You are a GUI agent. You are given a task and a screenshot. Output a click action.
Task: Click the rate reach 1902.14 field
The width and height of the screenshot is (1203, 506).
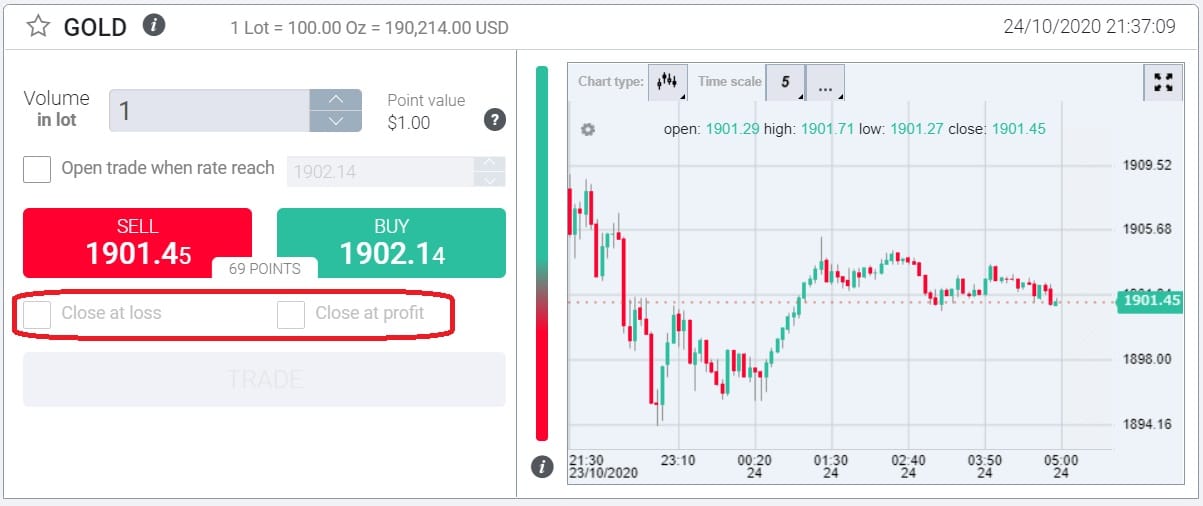pyautogui.click(x=380, y=171)
